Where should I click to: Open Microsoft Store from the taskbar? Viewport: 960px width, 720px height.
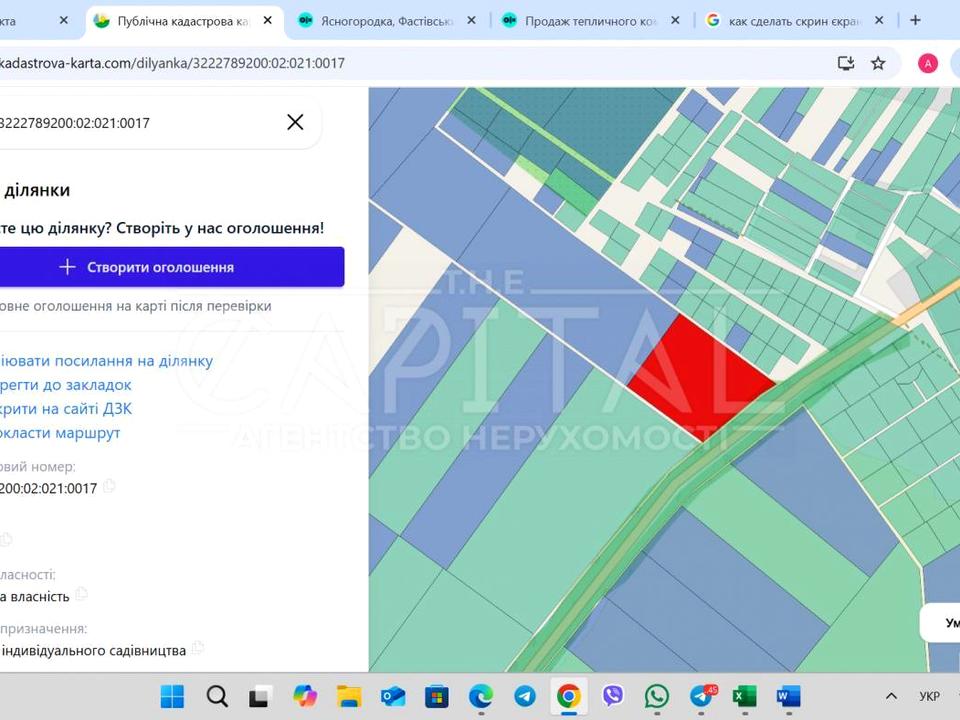437,697
